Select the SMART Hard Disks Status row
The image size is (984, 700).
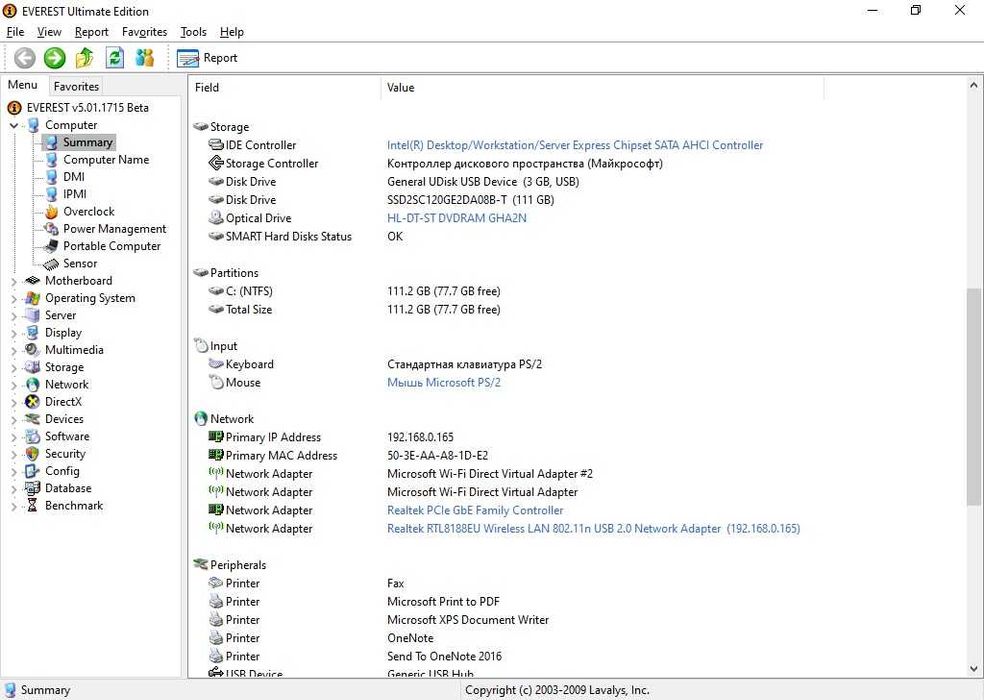pos(577,236)
